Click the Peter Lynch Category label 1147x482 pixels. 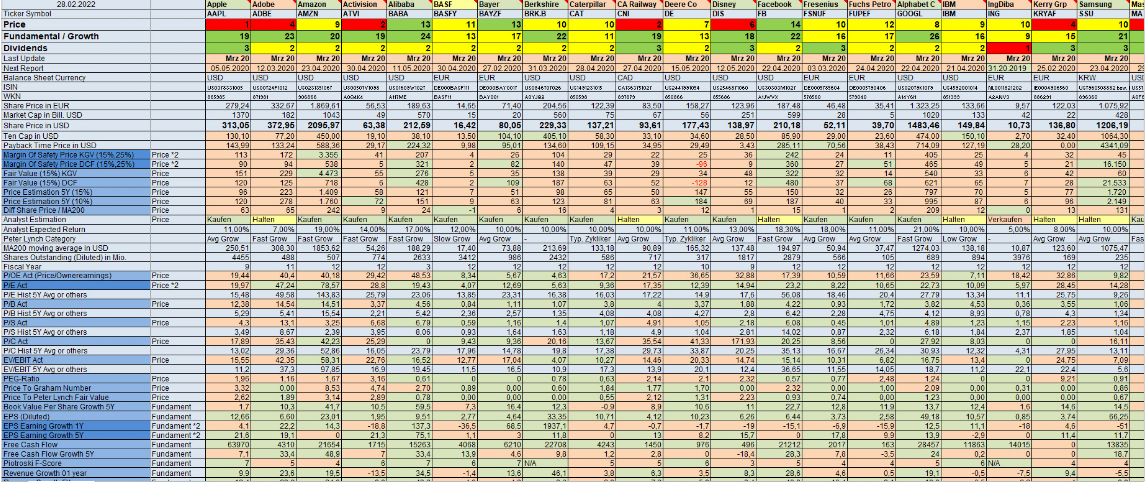tap(75, 238)
